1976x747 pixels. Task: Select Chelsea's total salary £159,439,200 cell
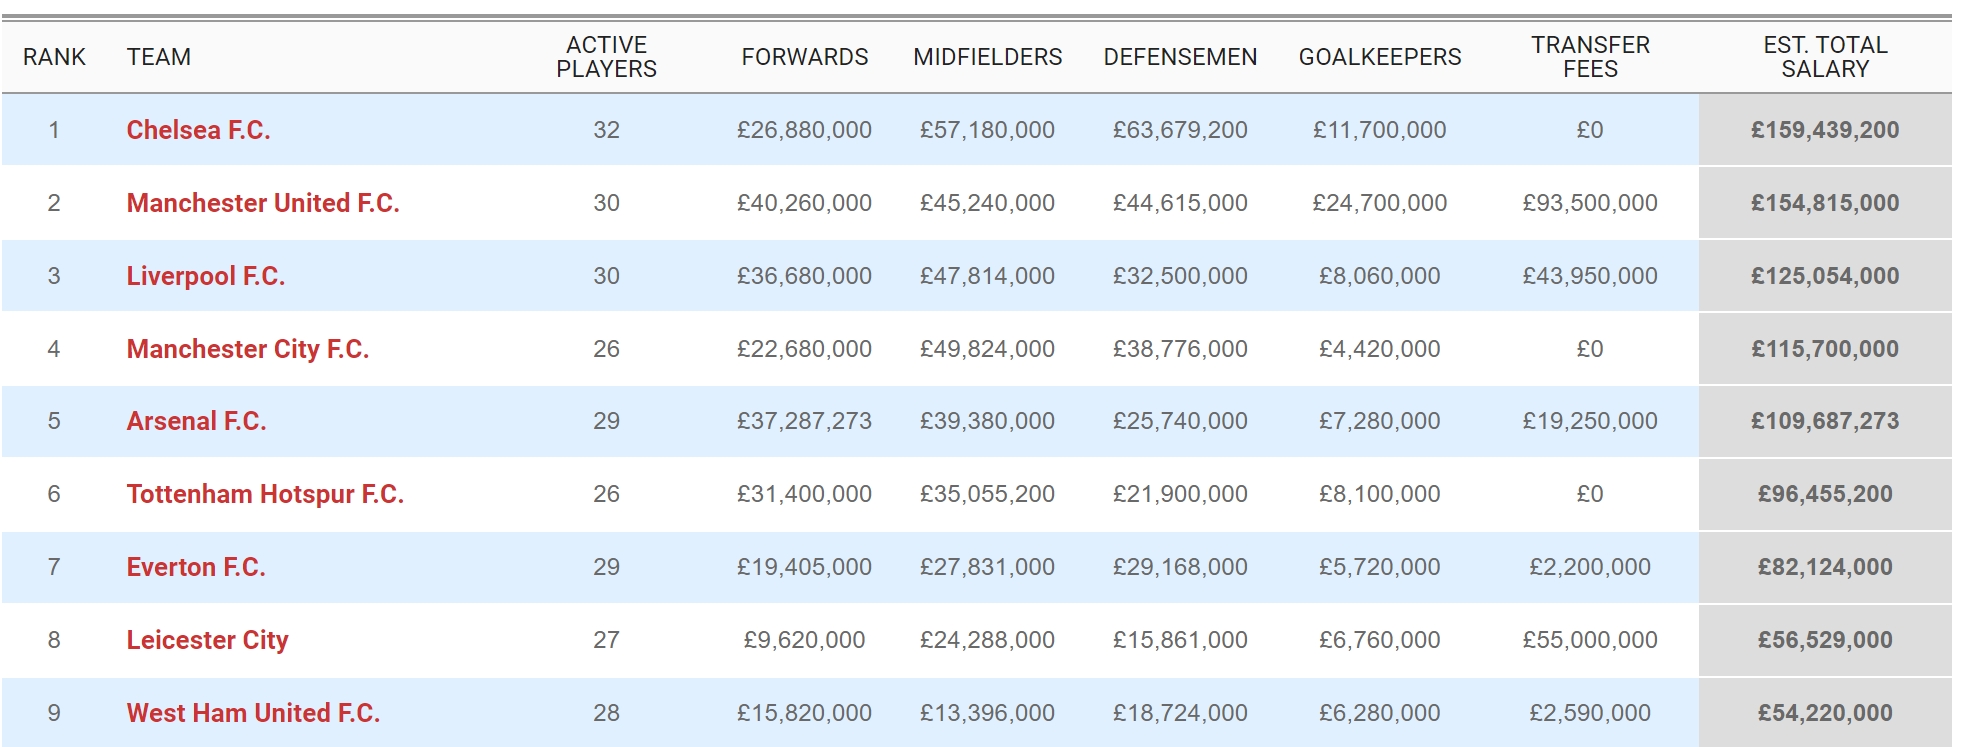[x=1825, y=130]
